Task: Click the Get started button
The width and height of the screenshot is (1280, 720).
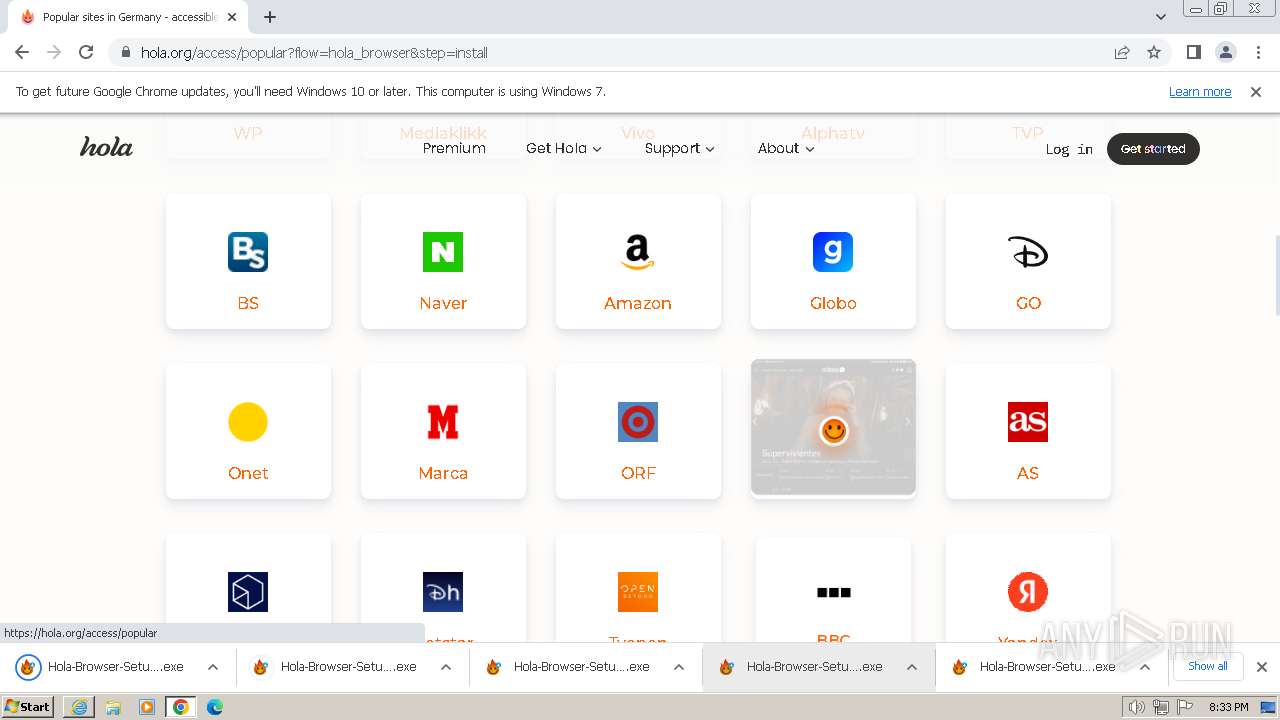Action: tap(1153, 149)
